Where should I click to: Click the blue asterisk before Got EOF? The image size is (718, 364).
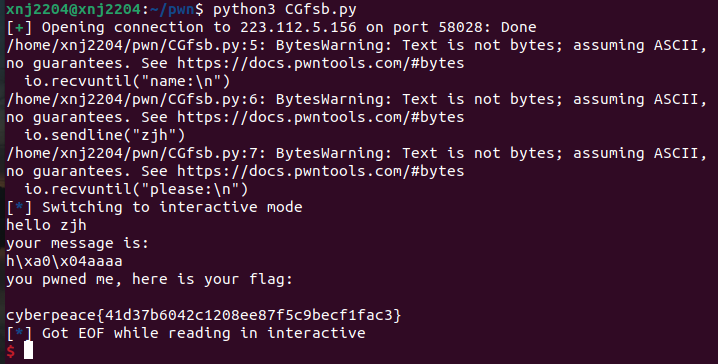[19, 332]
